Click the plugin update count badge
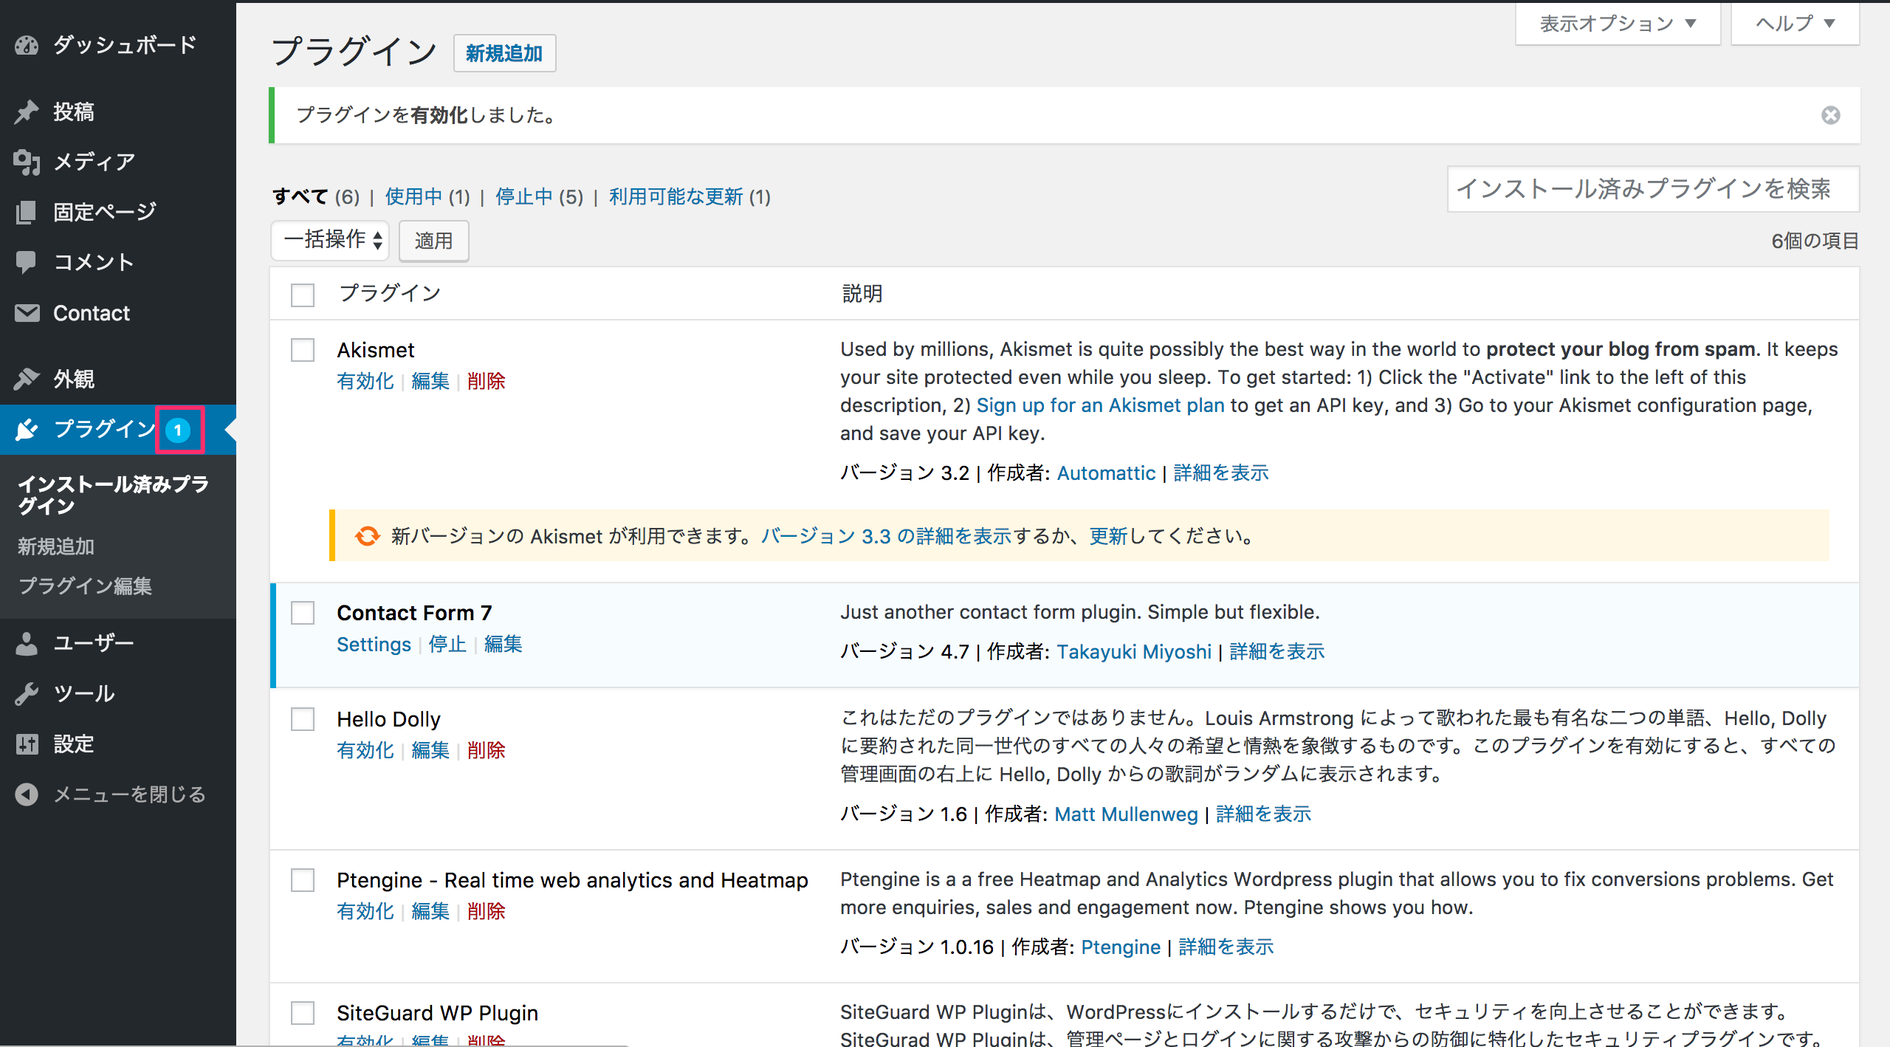 (178, 430)
